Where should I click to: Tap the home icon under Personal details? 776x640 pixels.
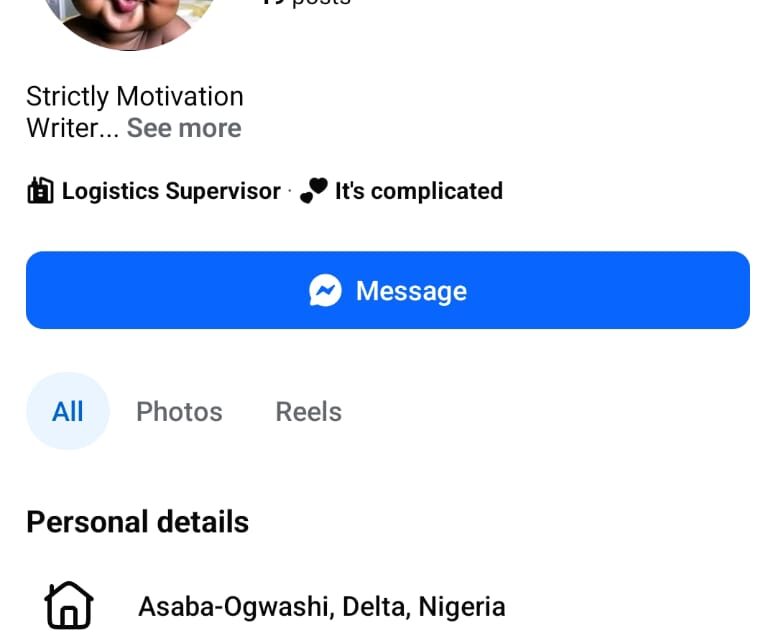coord(69,606)
